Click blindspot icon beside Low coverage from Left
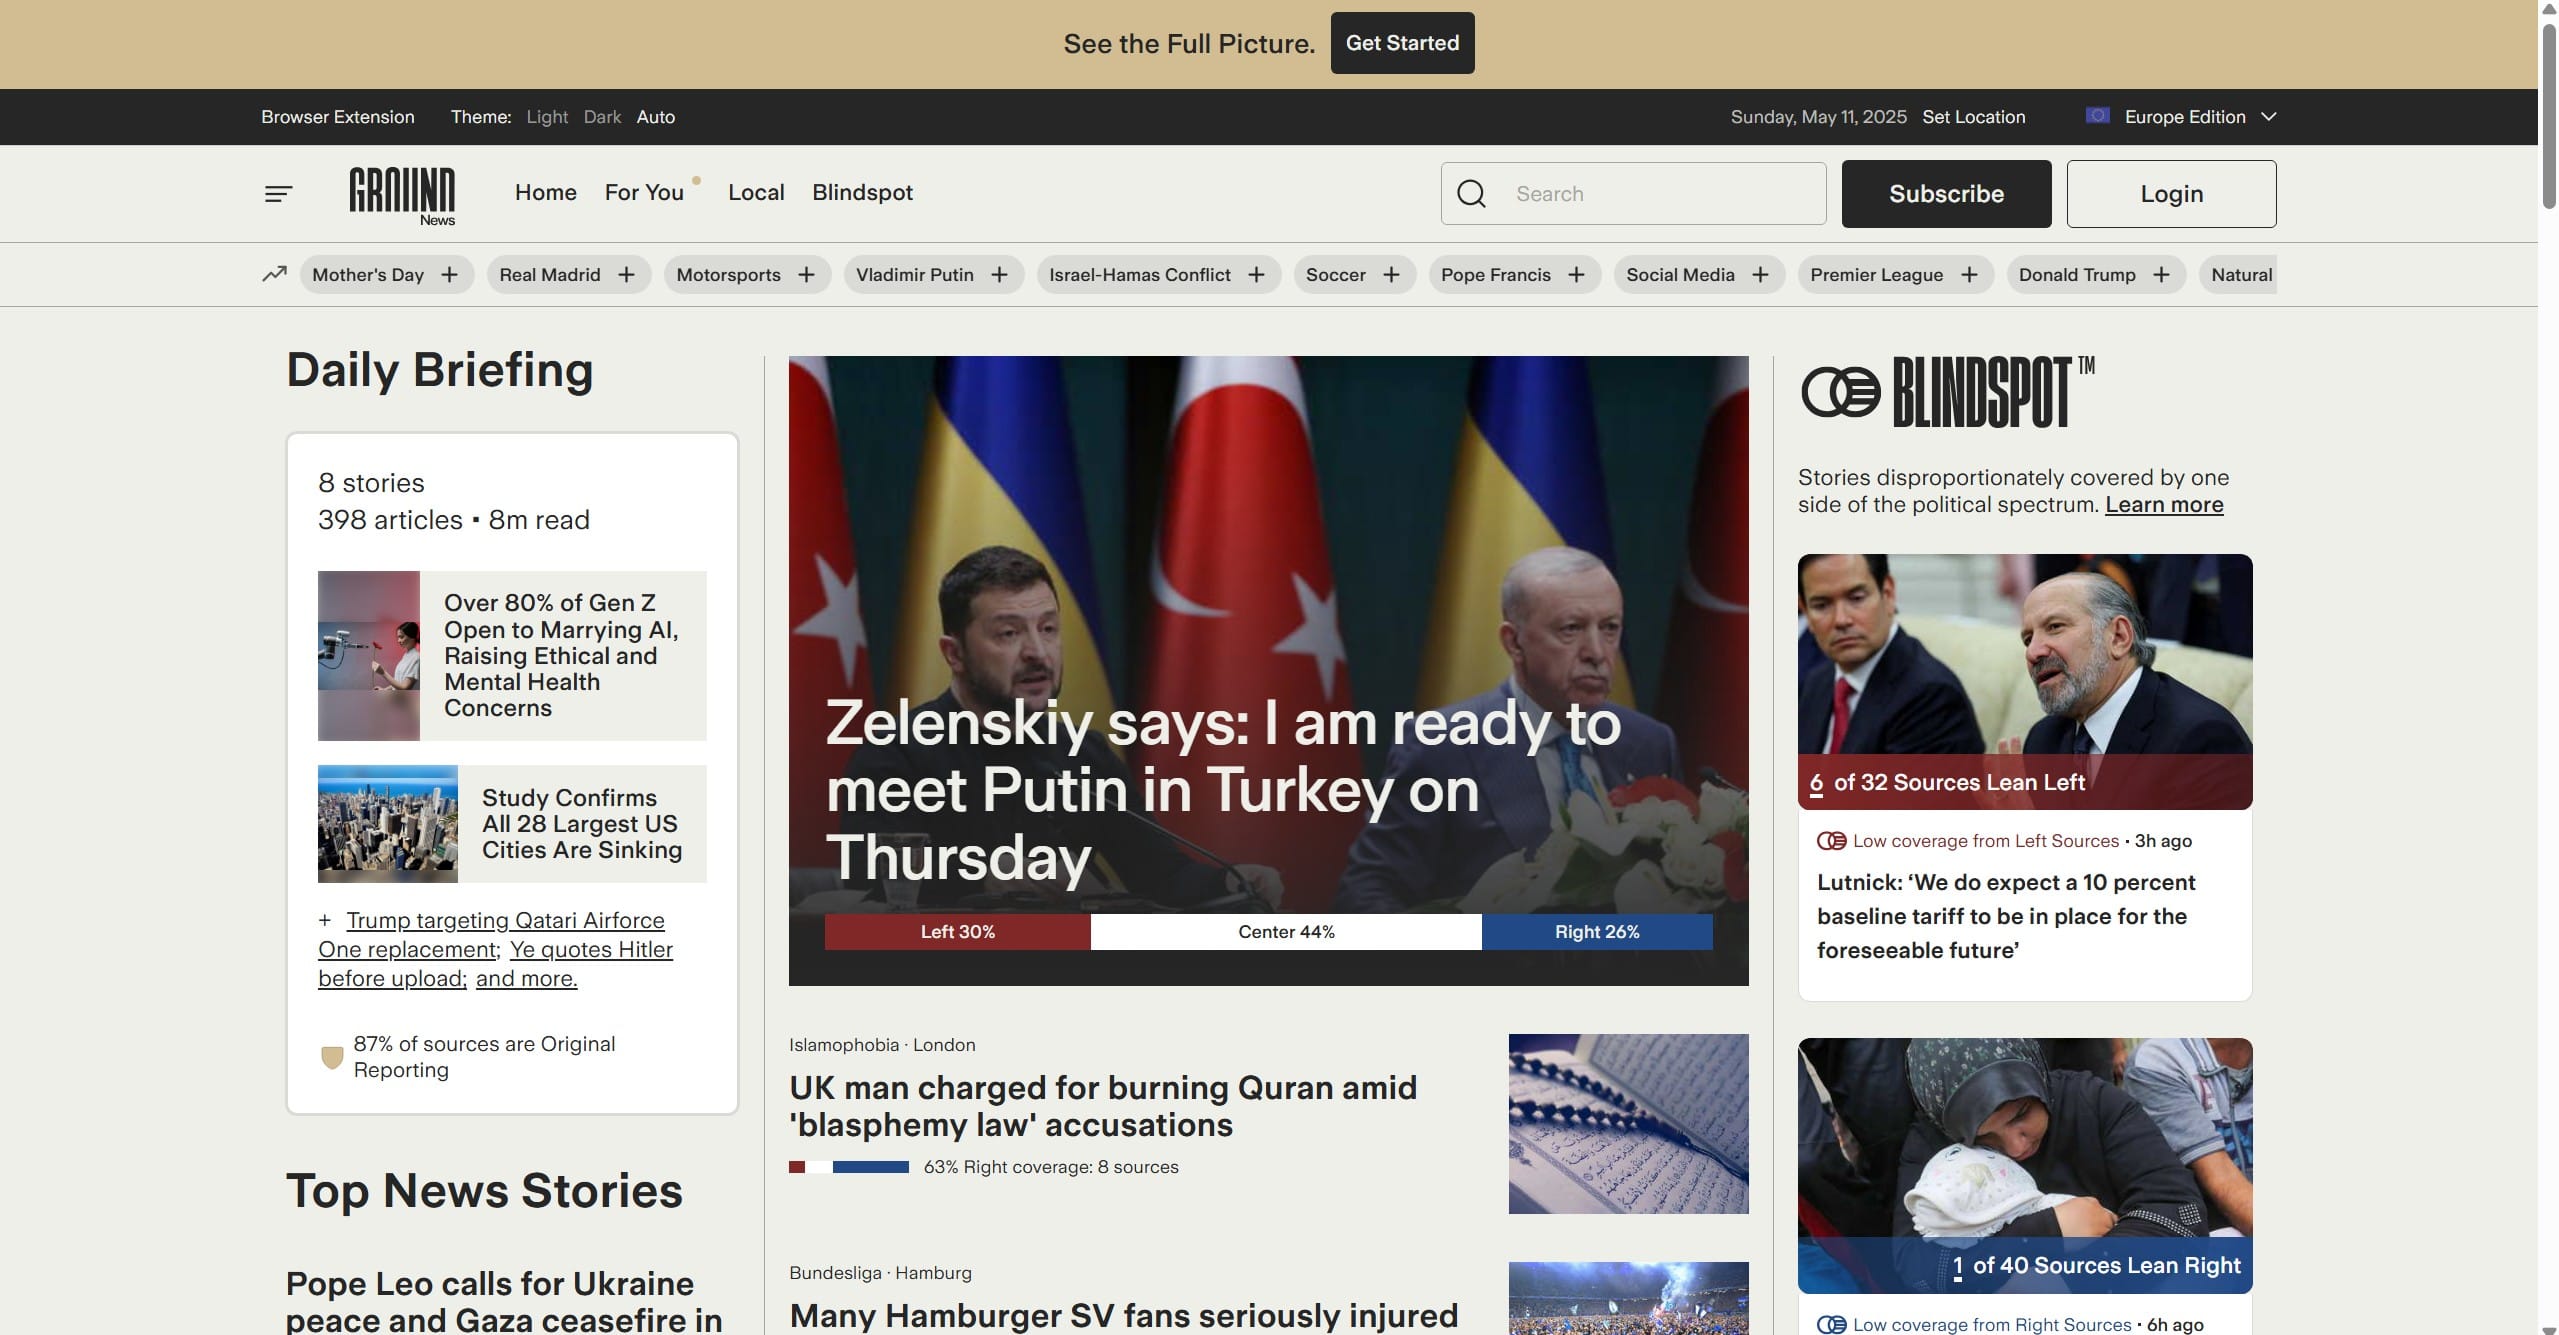The height and width of the screenshot is (1335, 2559). tap(1831, 841)
